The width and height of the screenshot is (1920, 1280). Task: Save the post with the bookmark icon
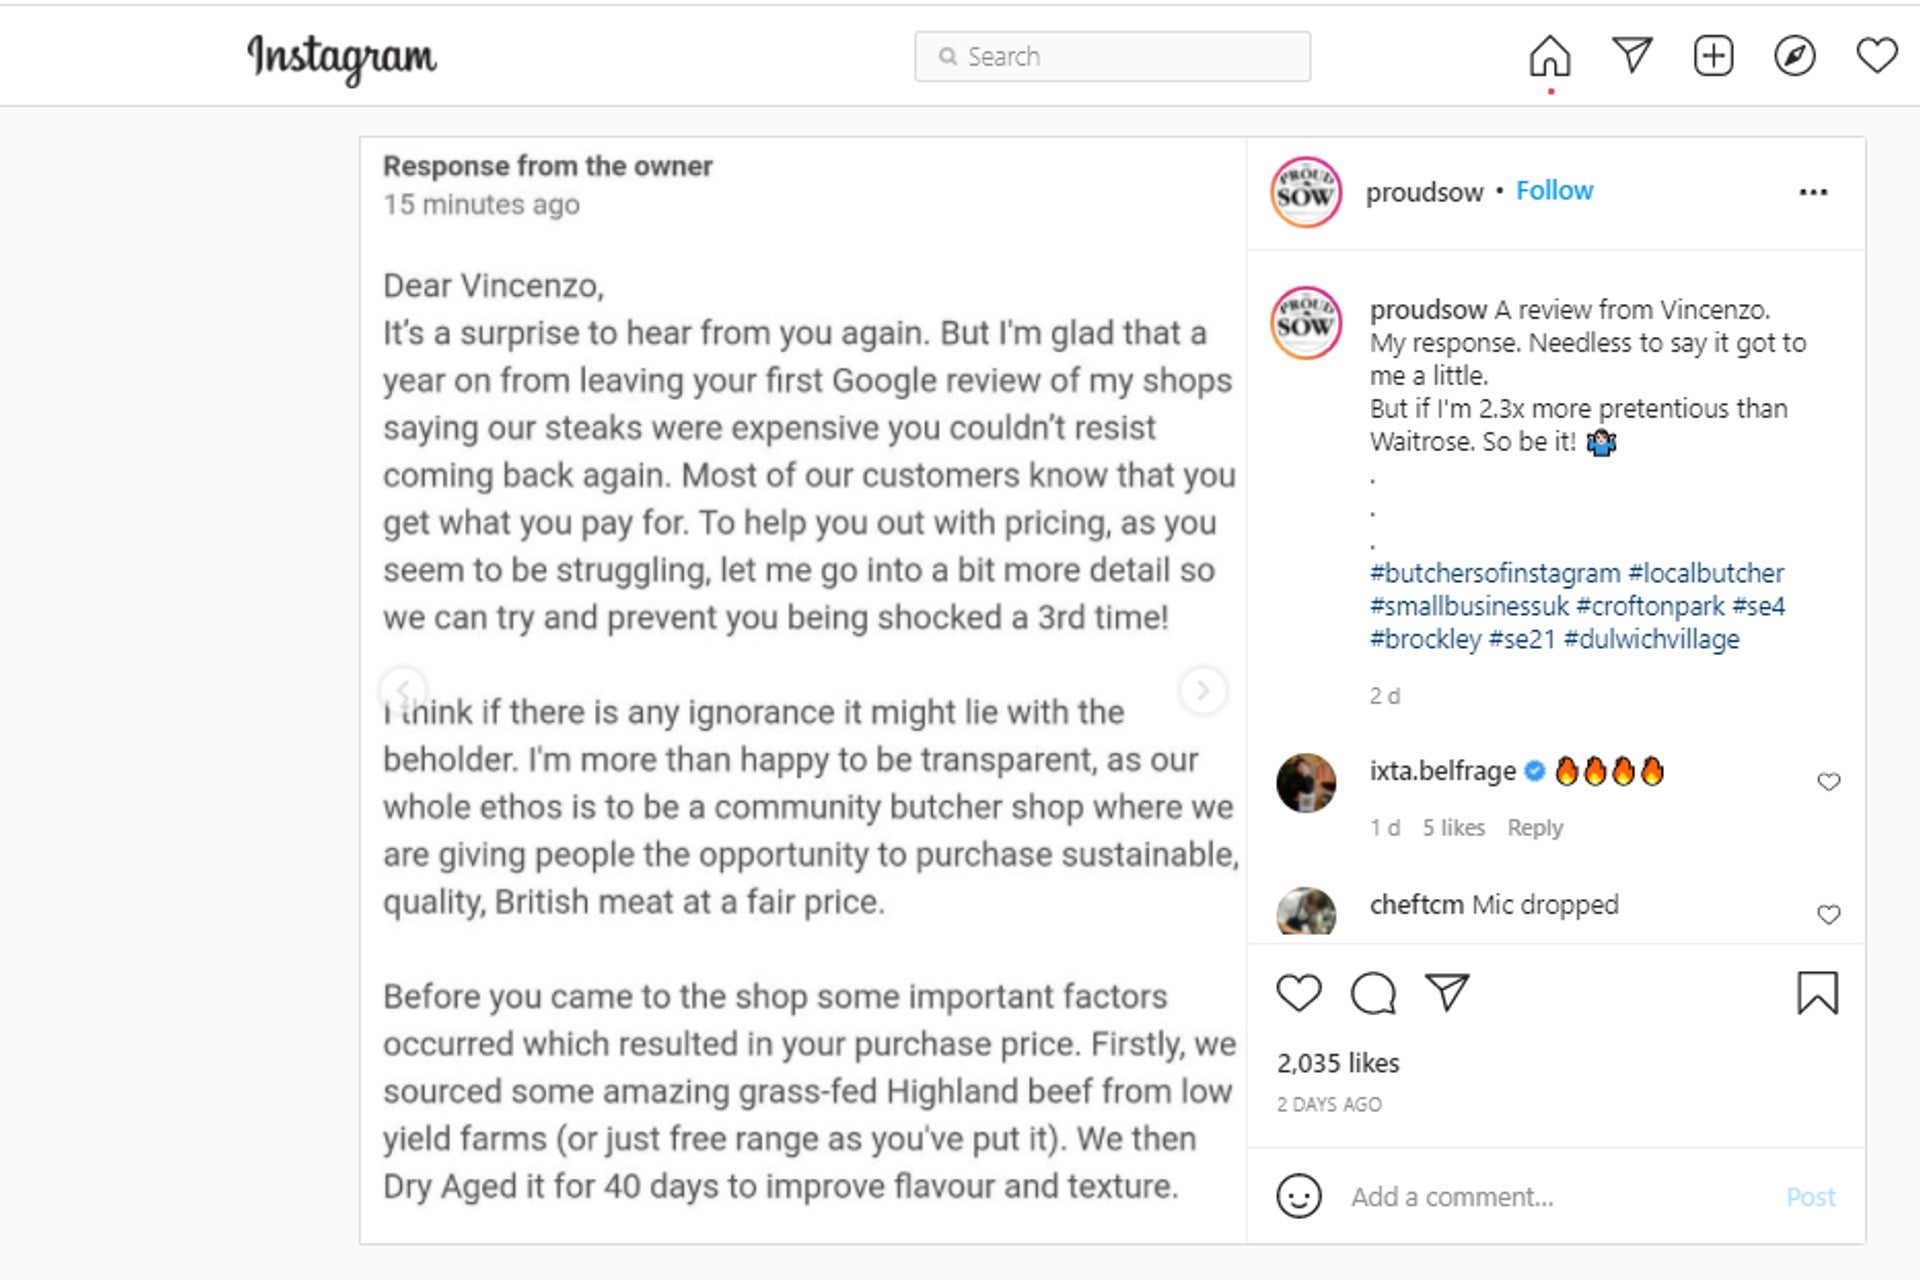pyautogui.click(x=1818, y=993)
